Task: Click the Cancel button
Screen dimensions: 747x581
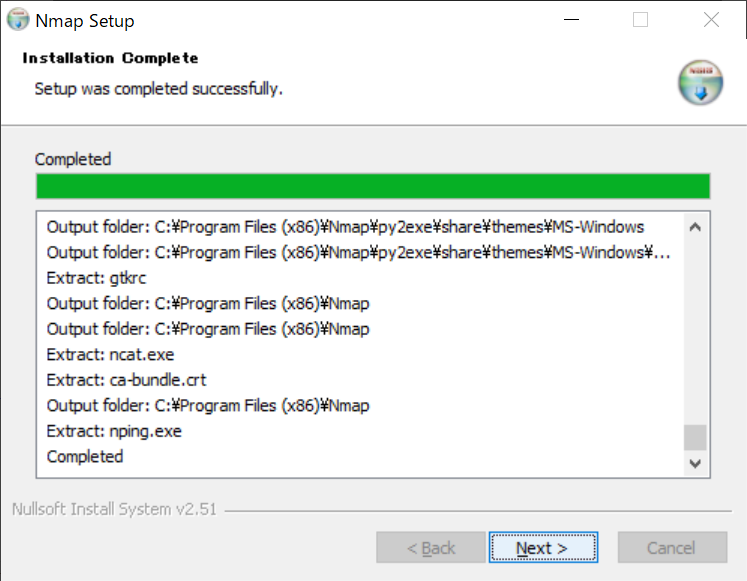Action: 671,548
